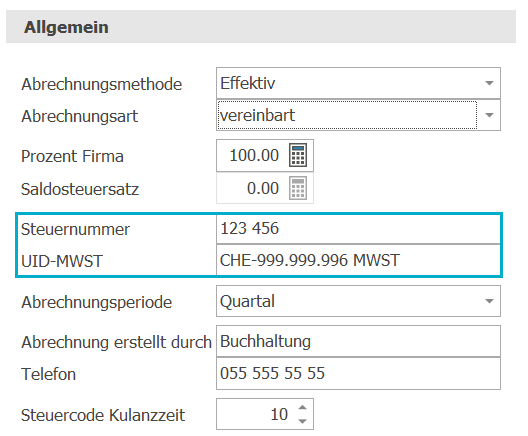
Task: Click the UID-MWST label
Action: click(62, 261)
